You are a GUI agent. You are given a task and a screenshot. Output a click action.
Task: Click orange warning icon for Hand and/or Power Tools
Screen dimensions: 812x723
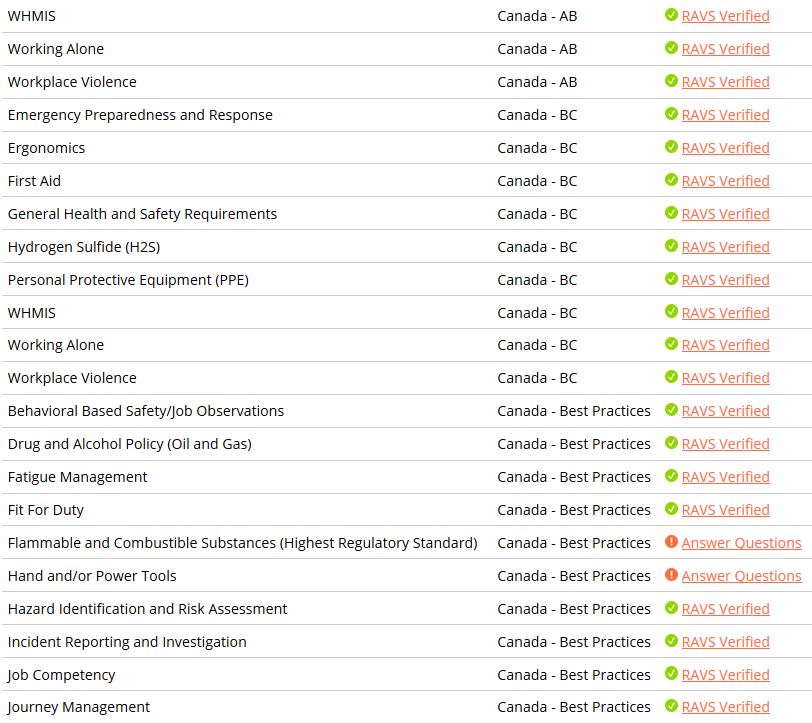[x=671, y=576]
